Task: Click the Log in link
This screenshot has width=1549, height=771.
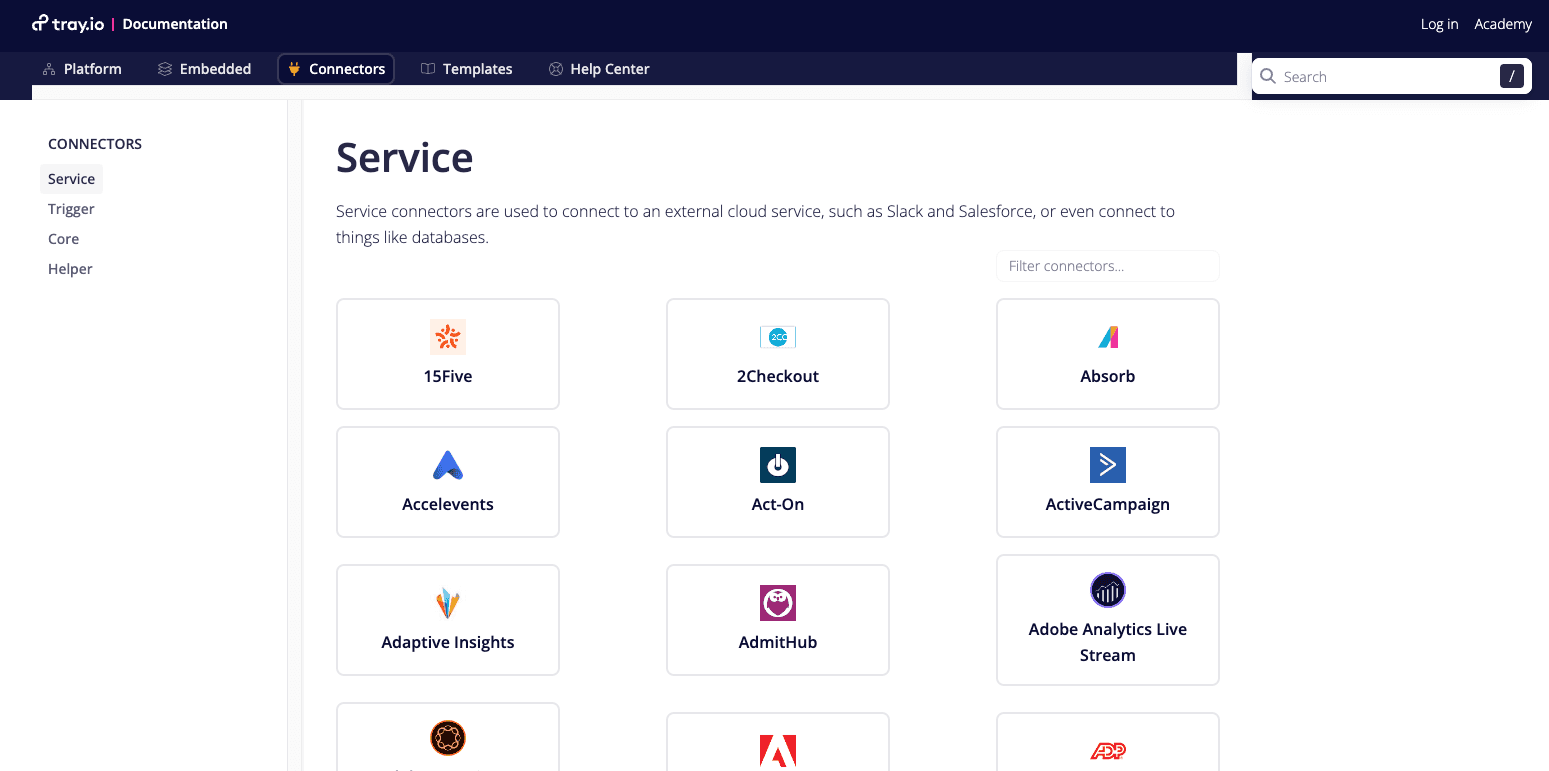Action: (1439, 24)
